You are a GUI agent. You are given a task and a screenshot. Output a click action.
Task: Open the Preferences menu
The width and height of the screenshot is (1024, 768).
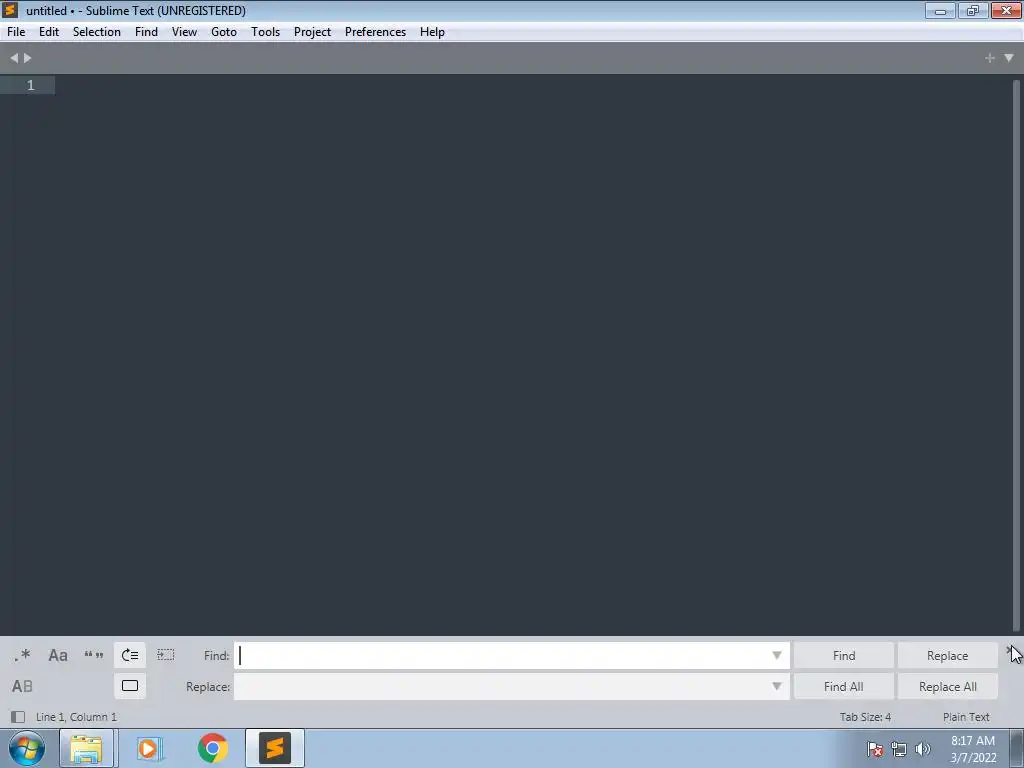pyautogui.click(x=376, y=32)
